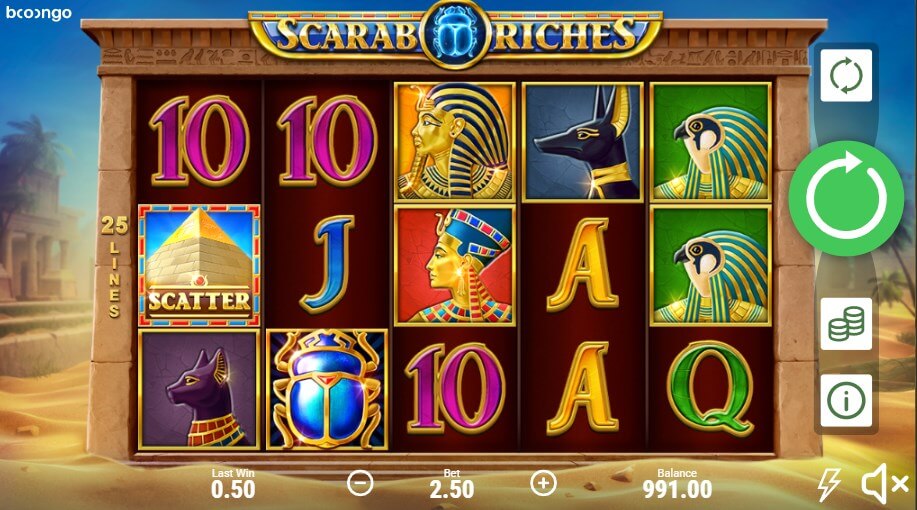Unmute the game sound
The width and height of the screenshot is (917, 510).
tap(884, 484)
